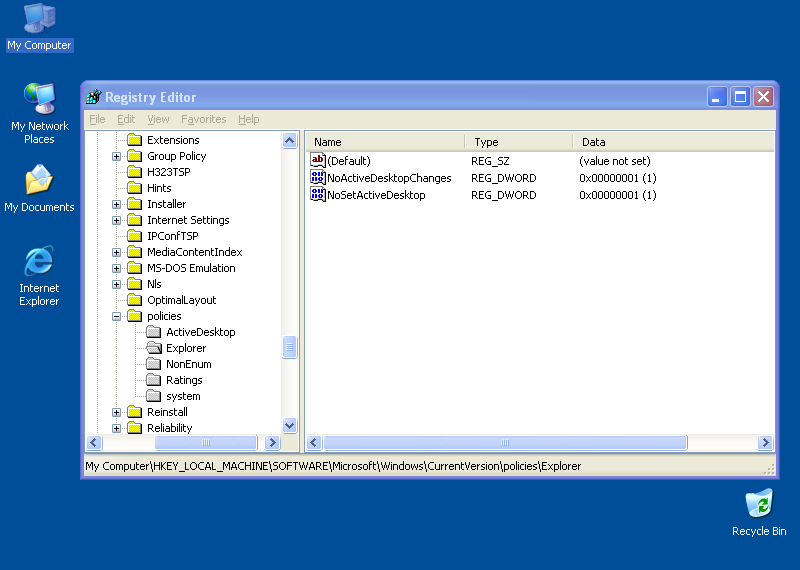
Task: Select the policies folder icon
Action: click(134, 316)
